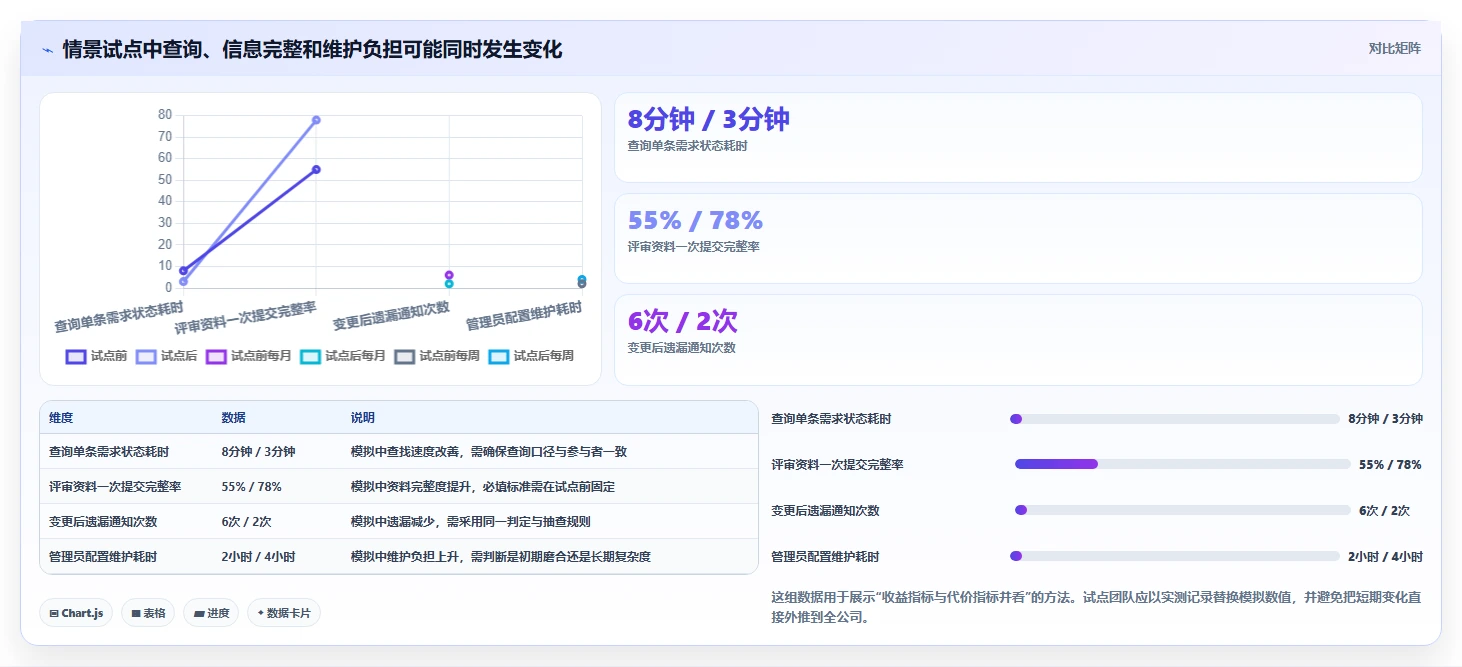Click the Chart.js tag
Viewport: 1462px width, 667px height.
[76, 613]
